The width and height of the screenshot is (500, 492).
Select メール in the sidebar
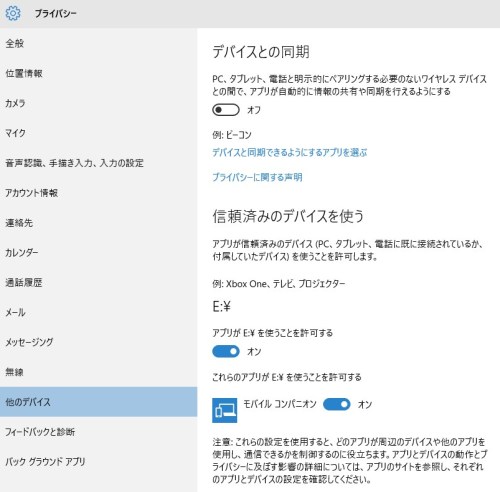click(98, 312)
